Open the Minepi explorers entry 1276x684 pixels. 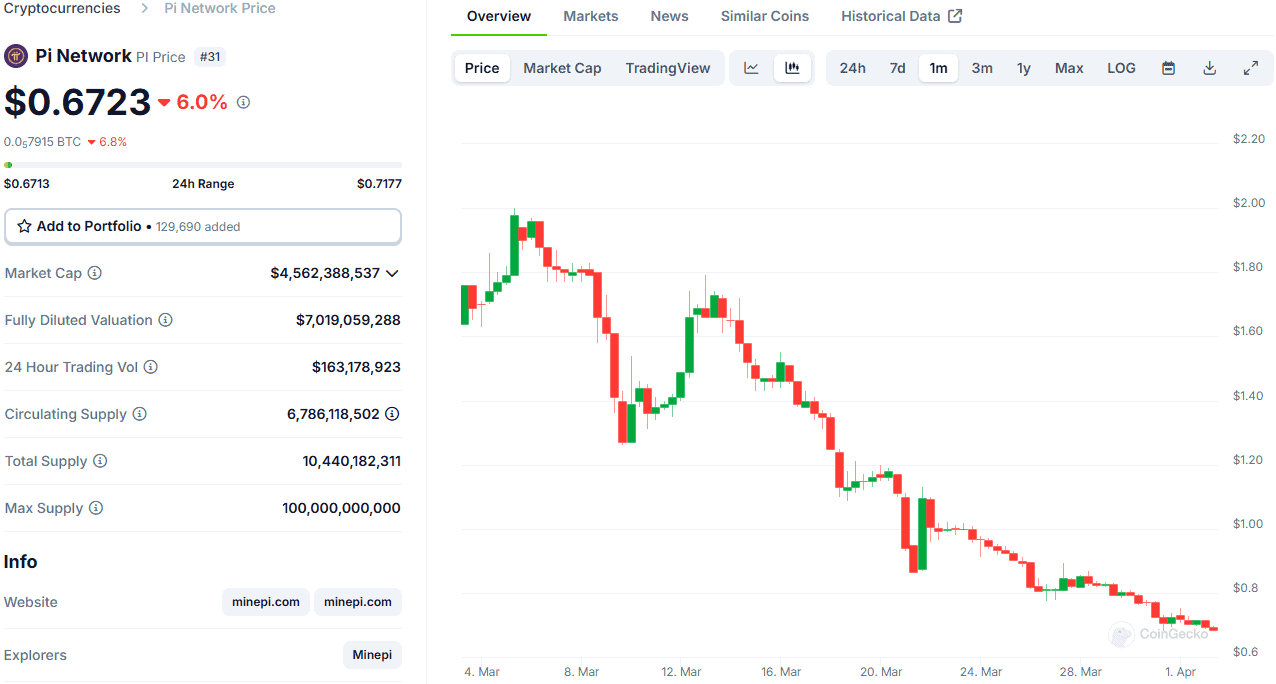coord(372,655)
